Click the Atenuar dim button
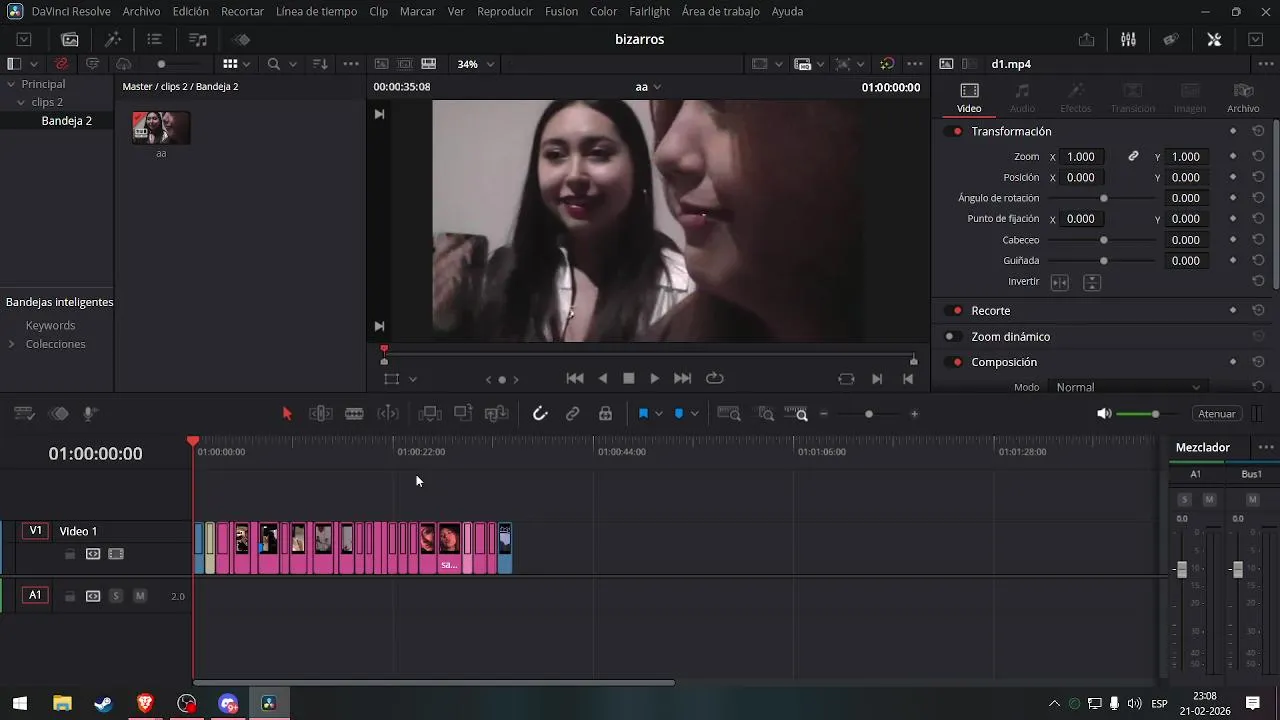Viewport: 1280px width, 720px height. (x=1217, y=414)
